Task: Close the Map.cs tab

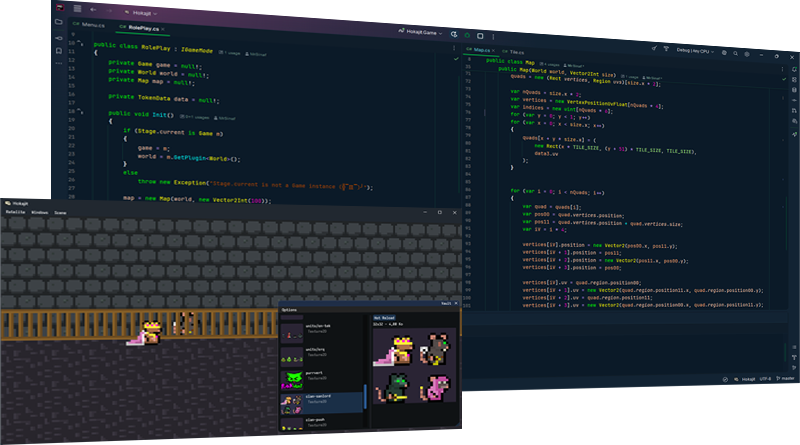Action: coord(493,51)
